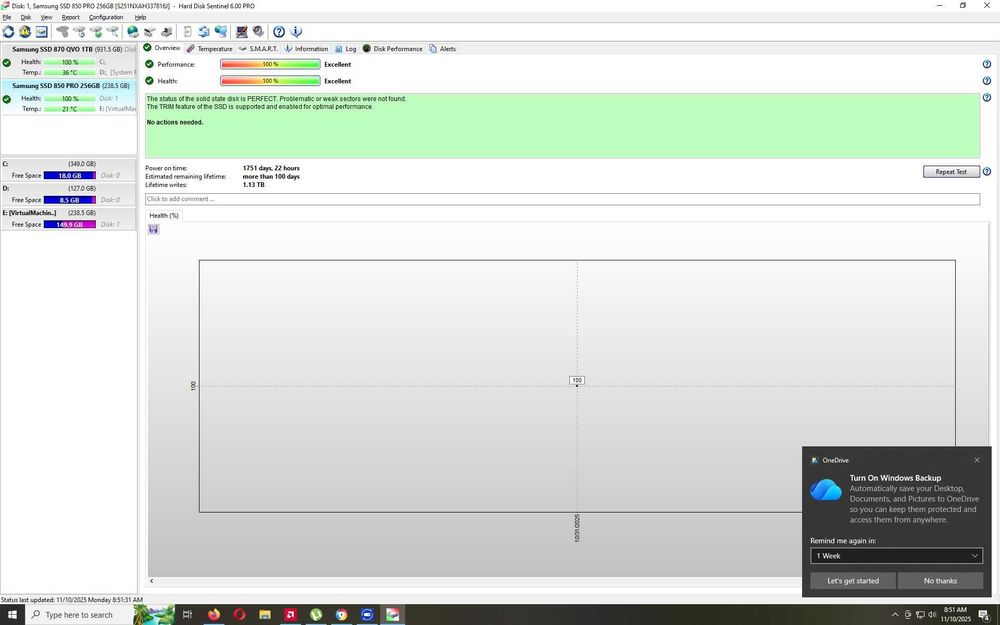This screenshot has width=1000, height=625.
Task: Open the Report menu
Action: (x=71, y=17)
